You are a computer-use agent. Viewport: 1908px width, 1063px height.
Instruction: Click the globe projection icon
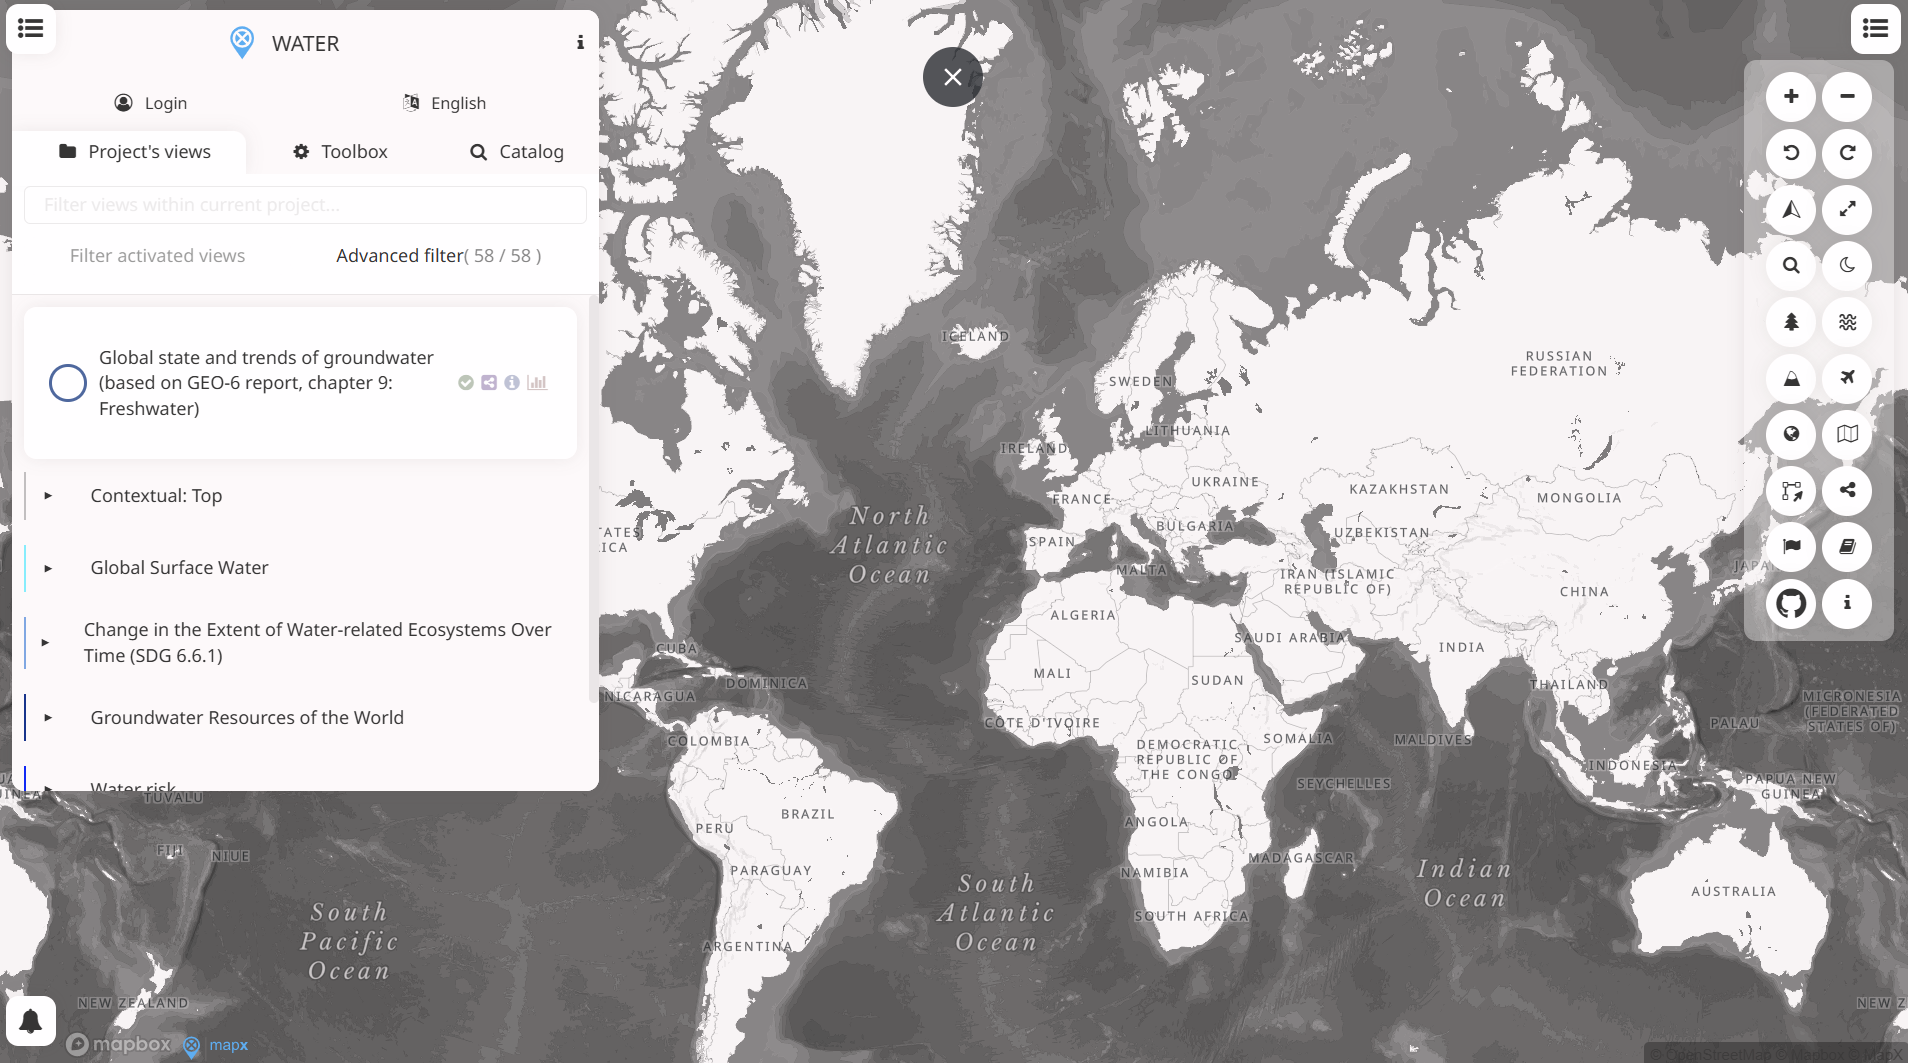(x=1791, y=434)
